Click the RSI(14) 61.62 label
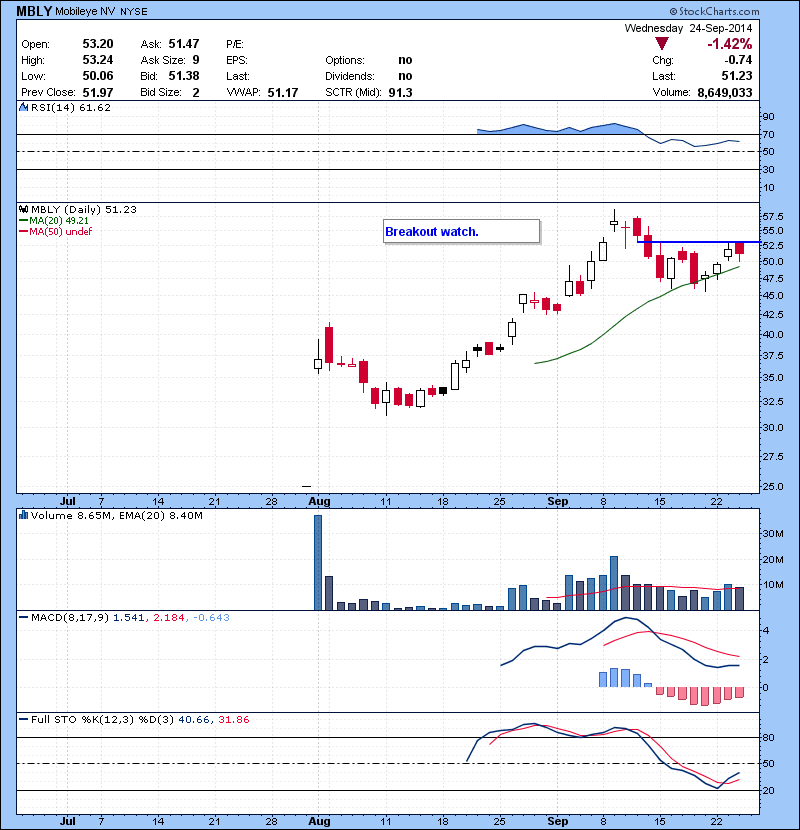 pos(71,107)
